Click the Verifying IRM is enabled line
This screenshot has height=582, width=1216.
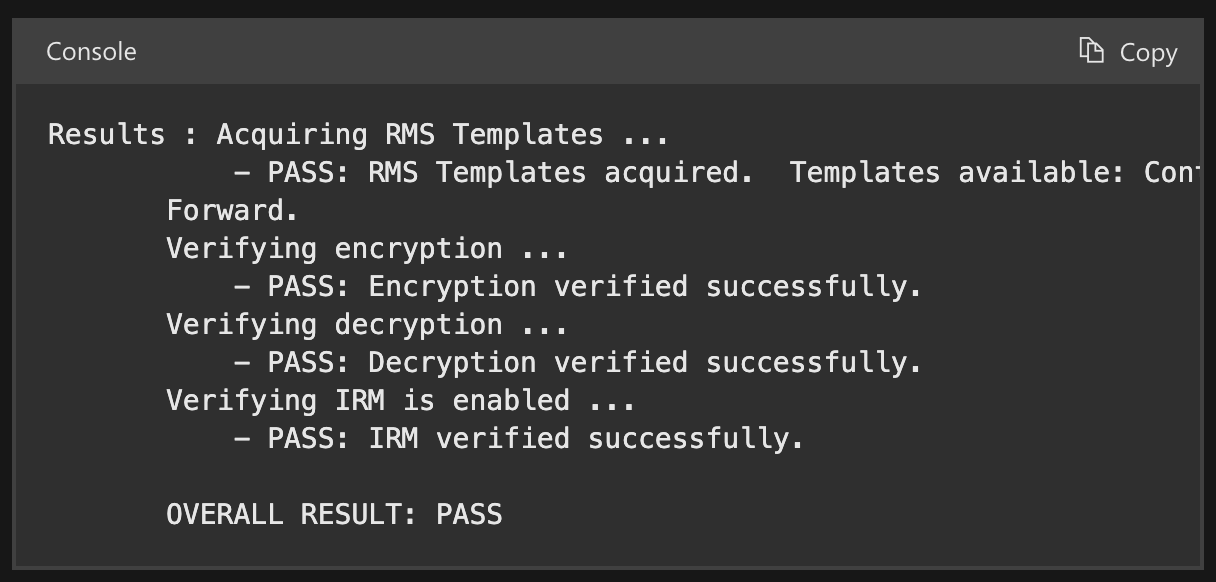(x=400, y=400)
